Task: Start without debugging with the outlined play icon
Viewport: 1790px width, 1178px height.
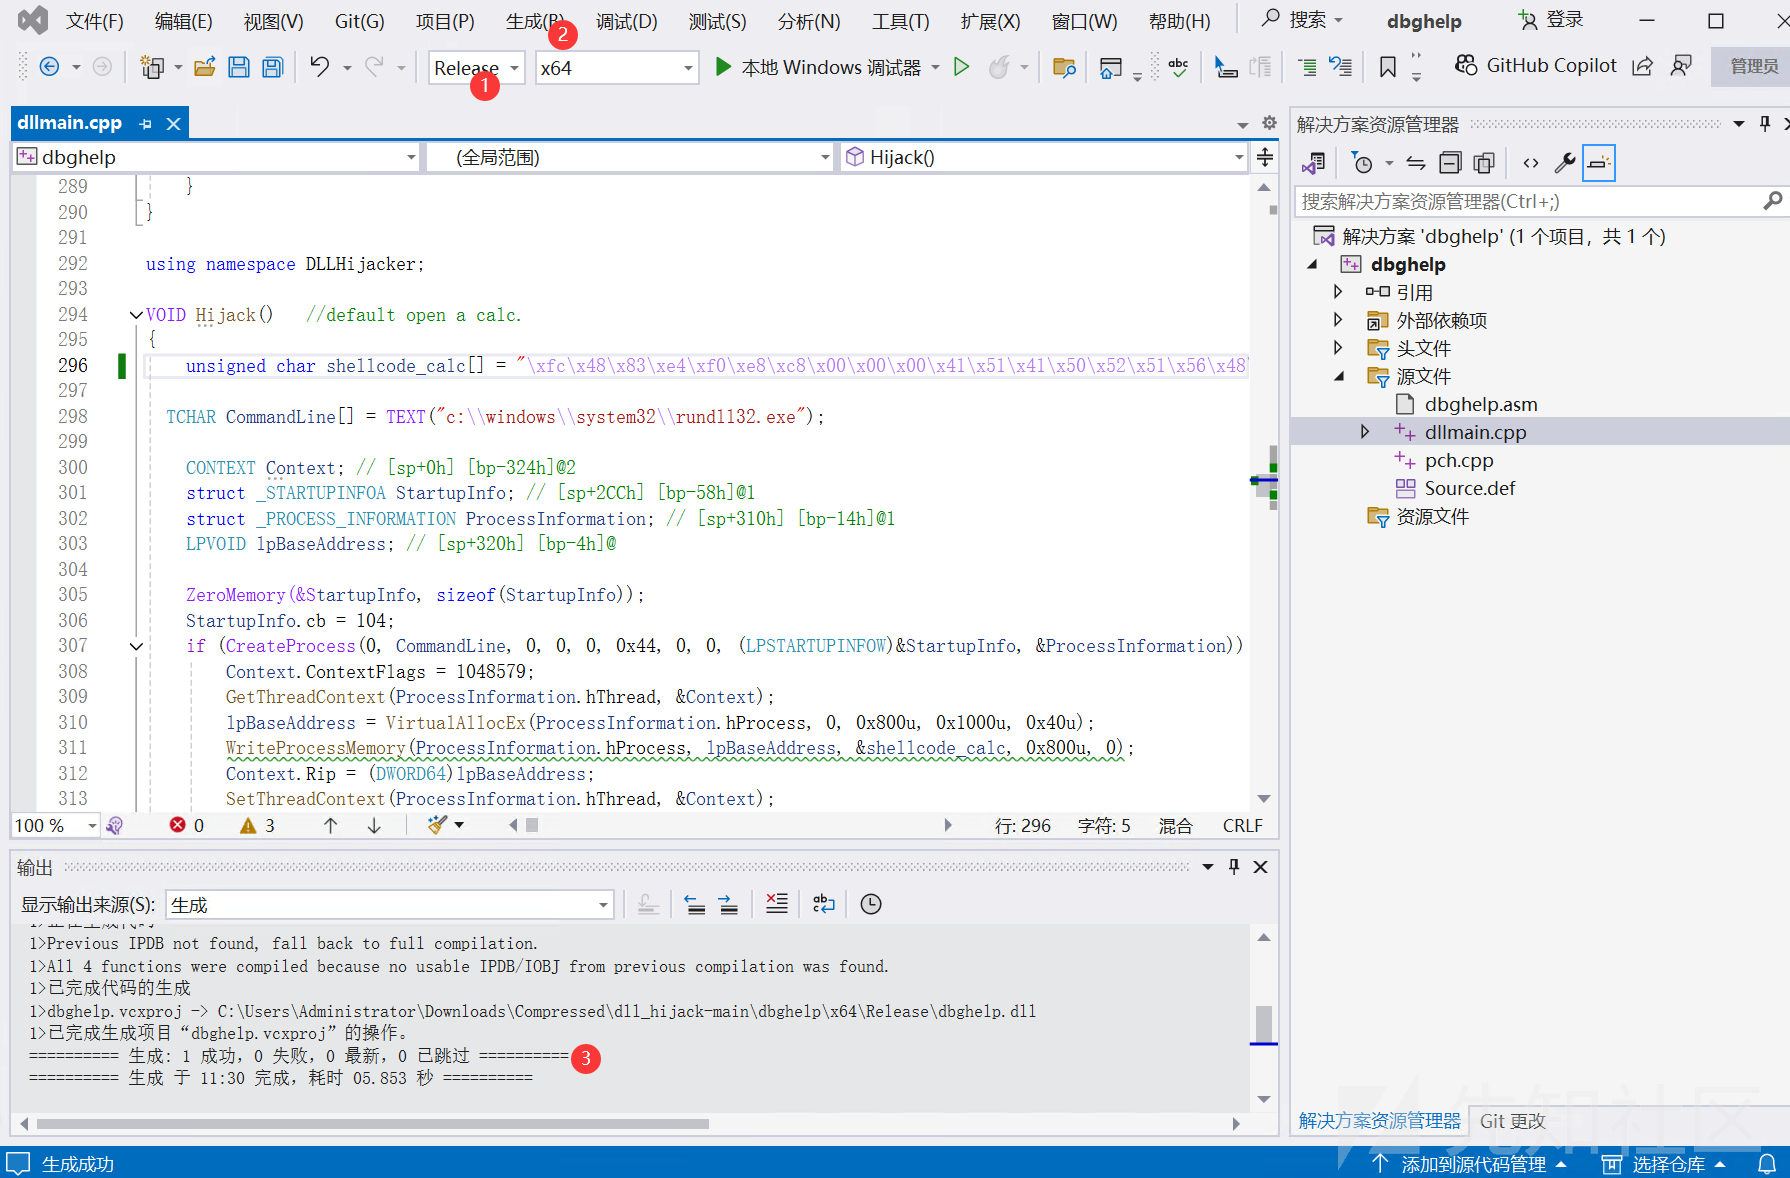Action: pyautogui.click(x=961, y=67)
